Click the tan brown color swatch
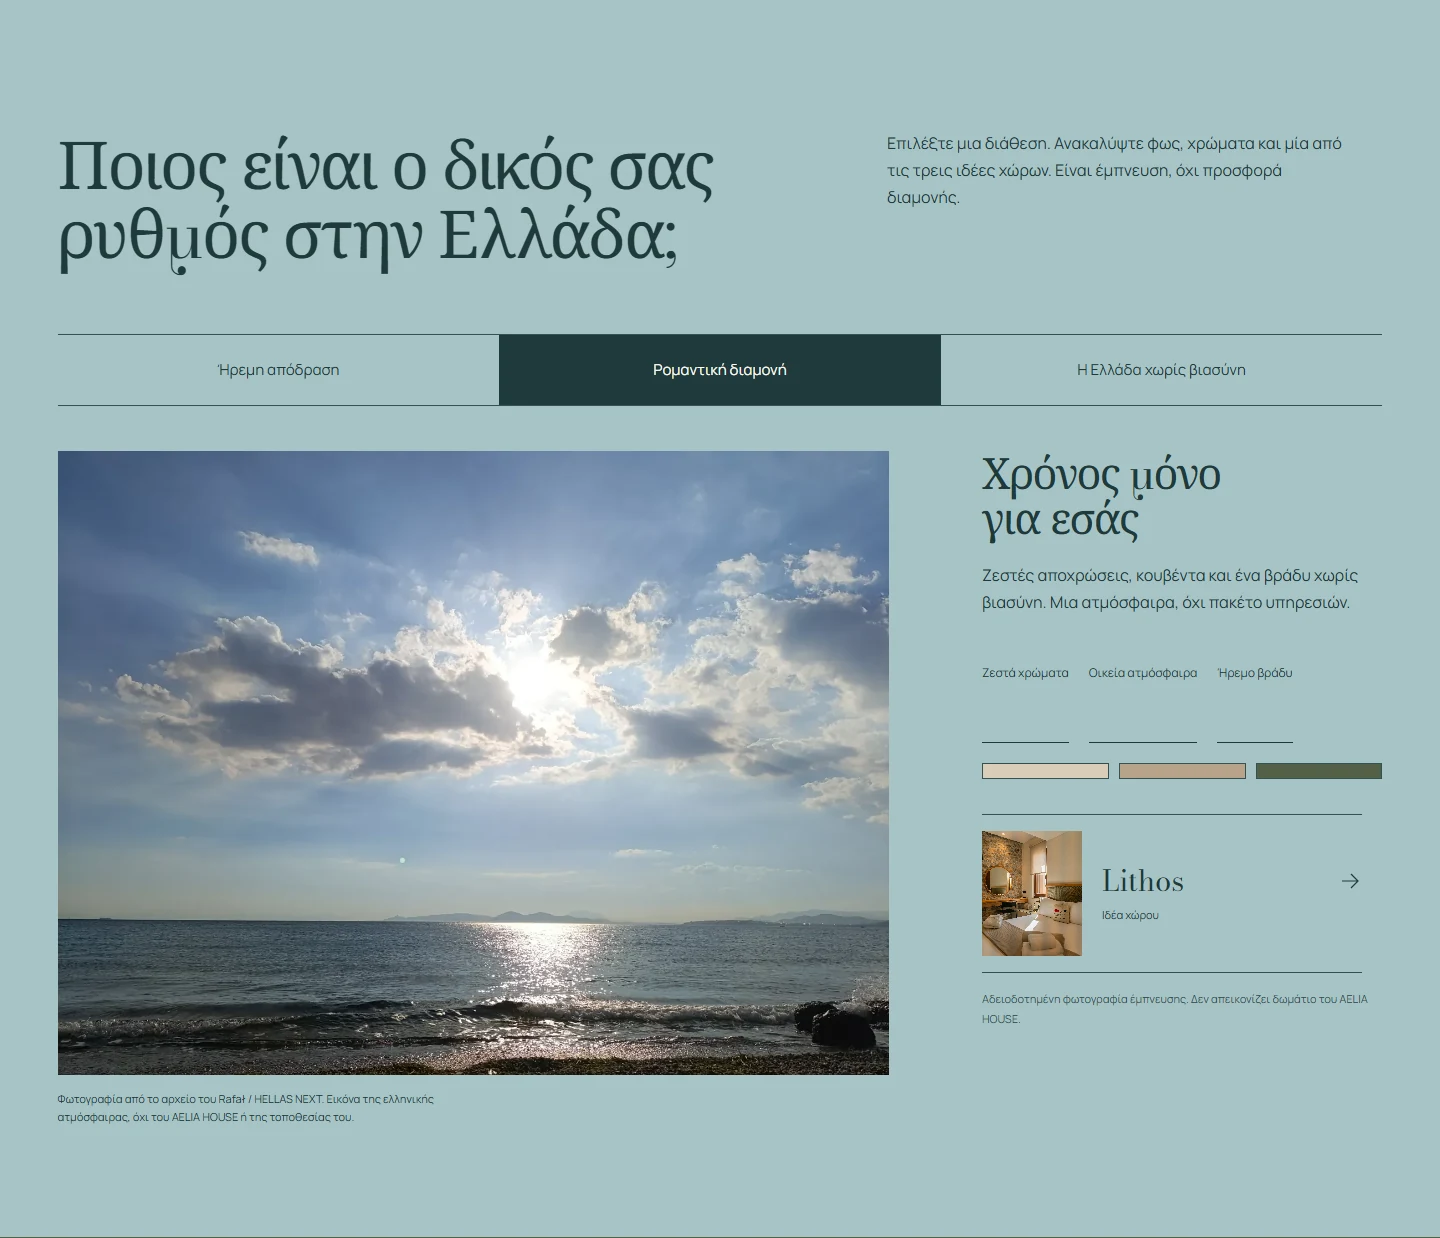Viewport: 1440px width, 1238px height. (1182, 771)
